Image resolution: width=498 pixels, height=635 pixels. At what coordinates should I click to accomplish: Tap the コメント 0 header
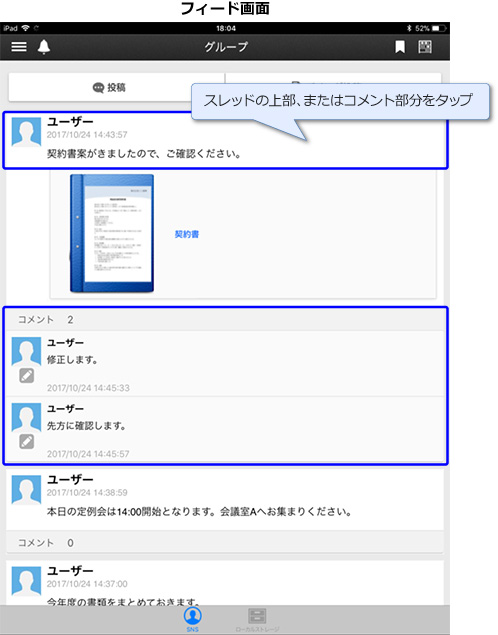coord(225,543)
